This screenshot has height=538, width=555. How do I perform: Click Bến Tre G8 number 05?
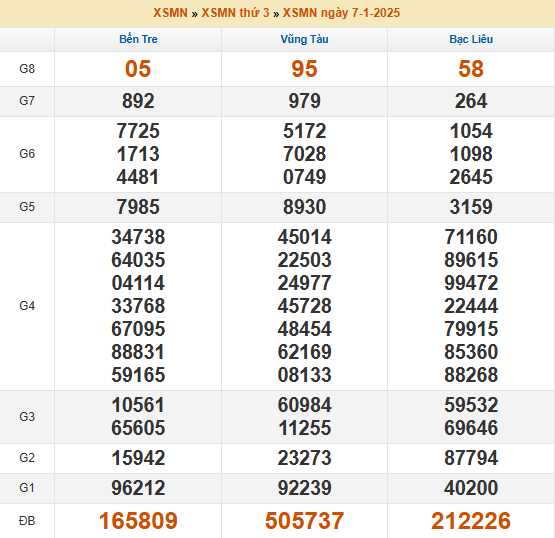coord(138,69)
